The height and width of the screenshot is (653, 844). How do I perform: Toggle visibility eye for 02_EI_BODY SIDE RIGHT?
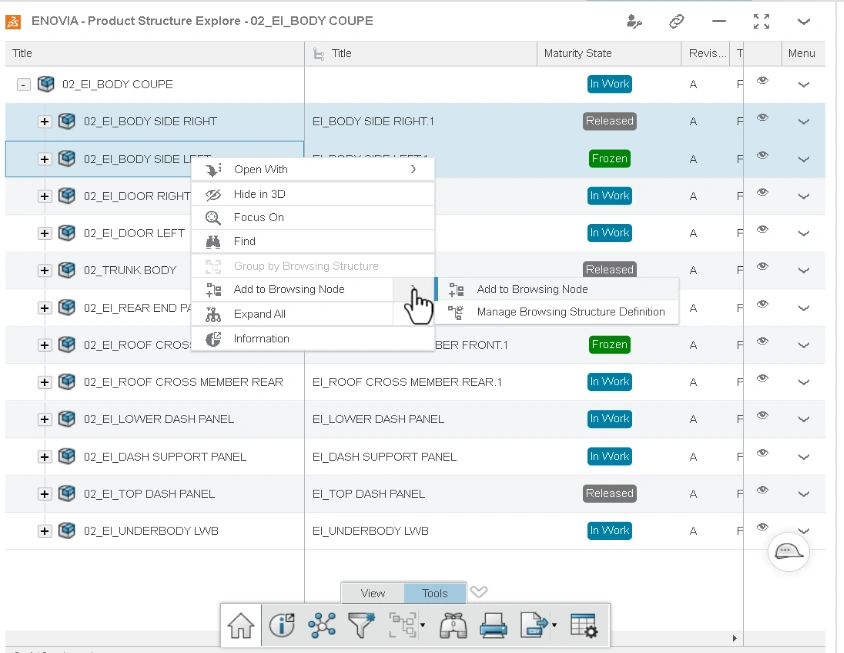762,117
